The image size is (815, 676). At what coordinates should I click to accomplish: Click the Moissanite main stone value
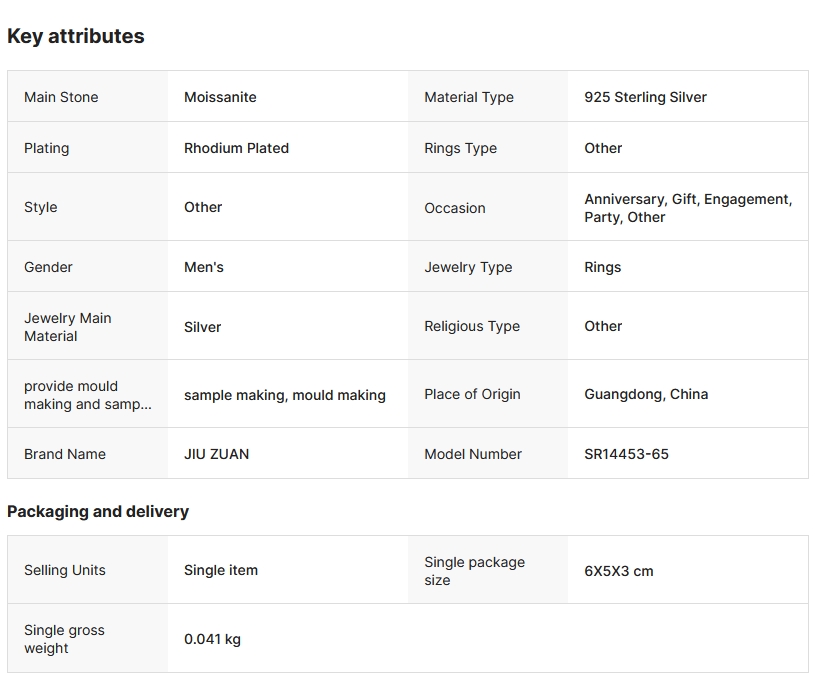220,97
